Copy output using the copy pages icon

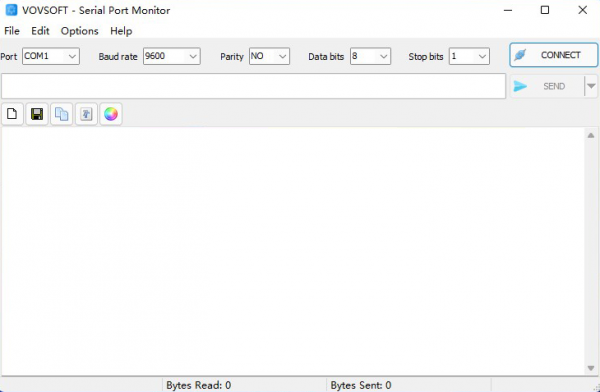tap(61, 114)
